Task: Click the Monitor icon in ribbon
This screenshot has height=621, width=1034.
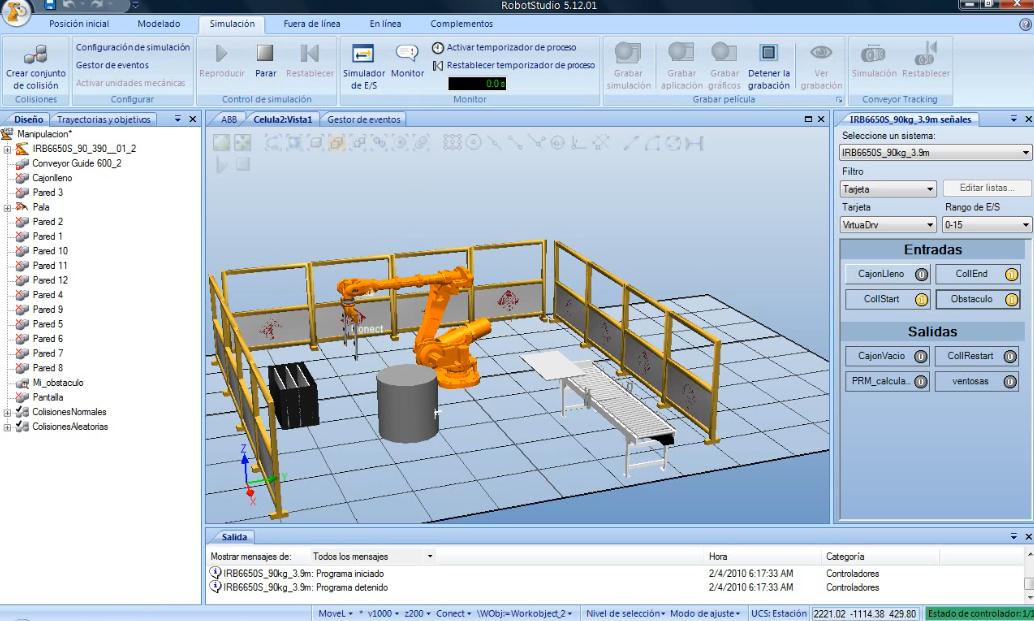Action: pos(407,54)
